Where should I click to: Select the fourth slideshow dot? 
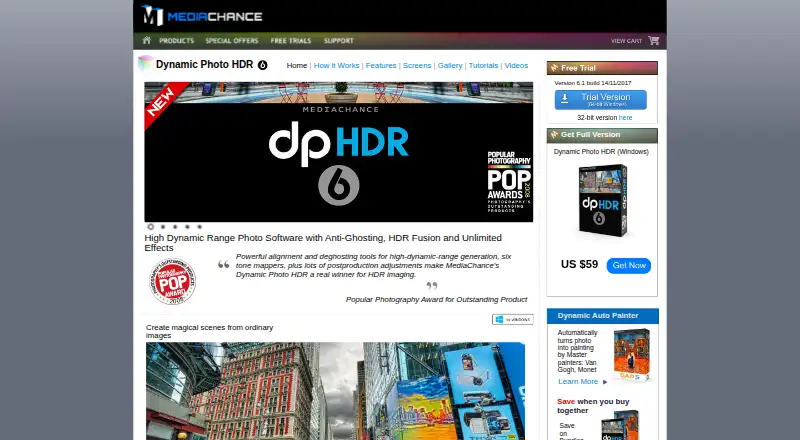click(x=187, y=227)
